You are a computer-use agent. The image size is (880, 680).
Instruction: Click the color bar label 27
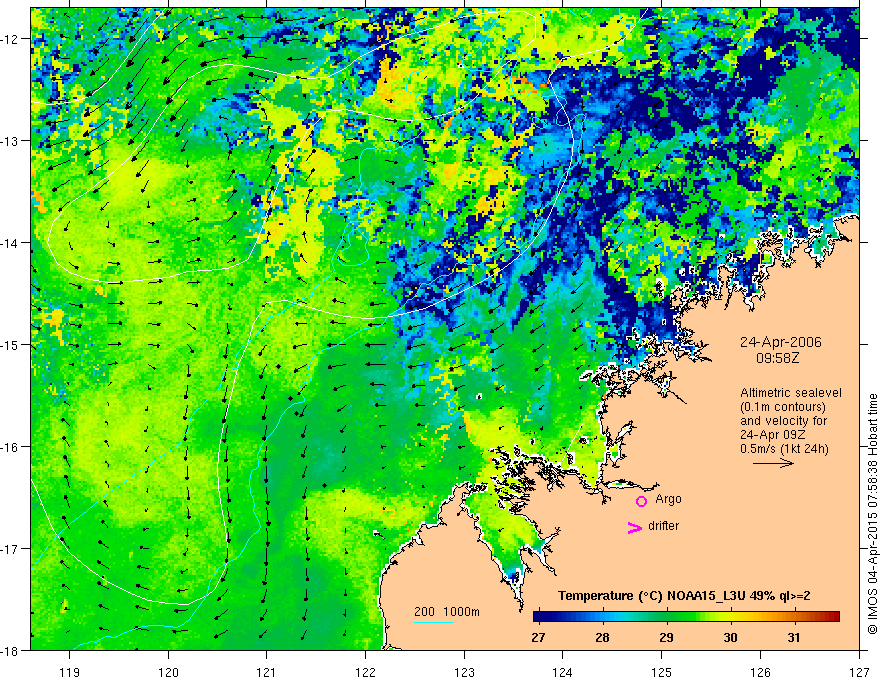[x=538, y=638]
